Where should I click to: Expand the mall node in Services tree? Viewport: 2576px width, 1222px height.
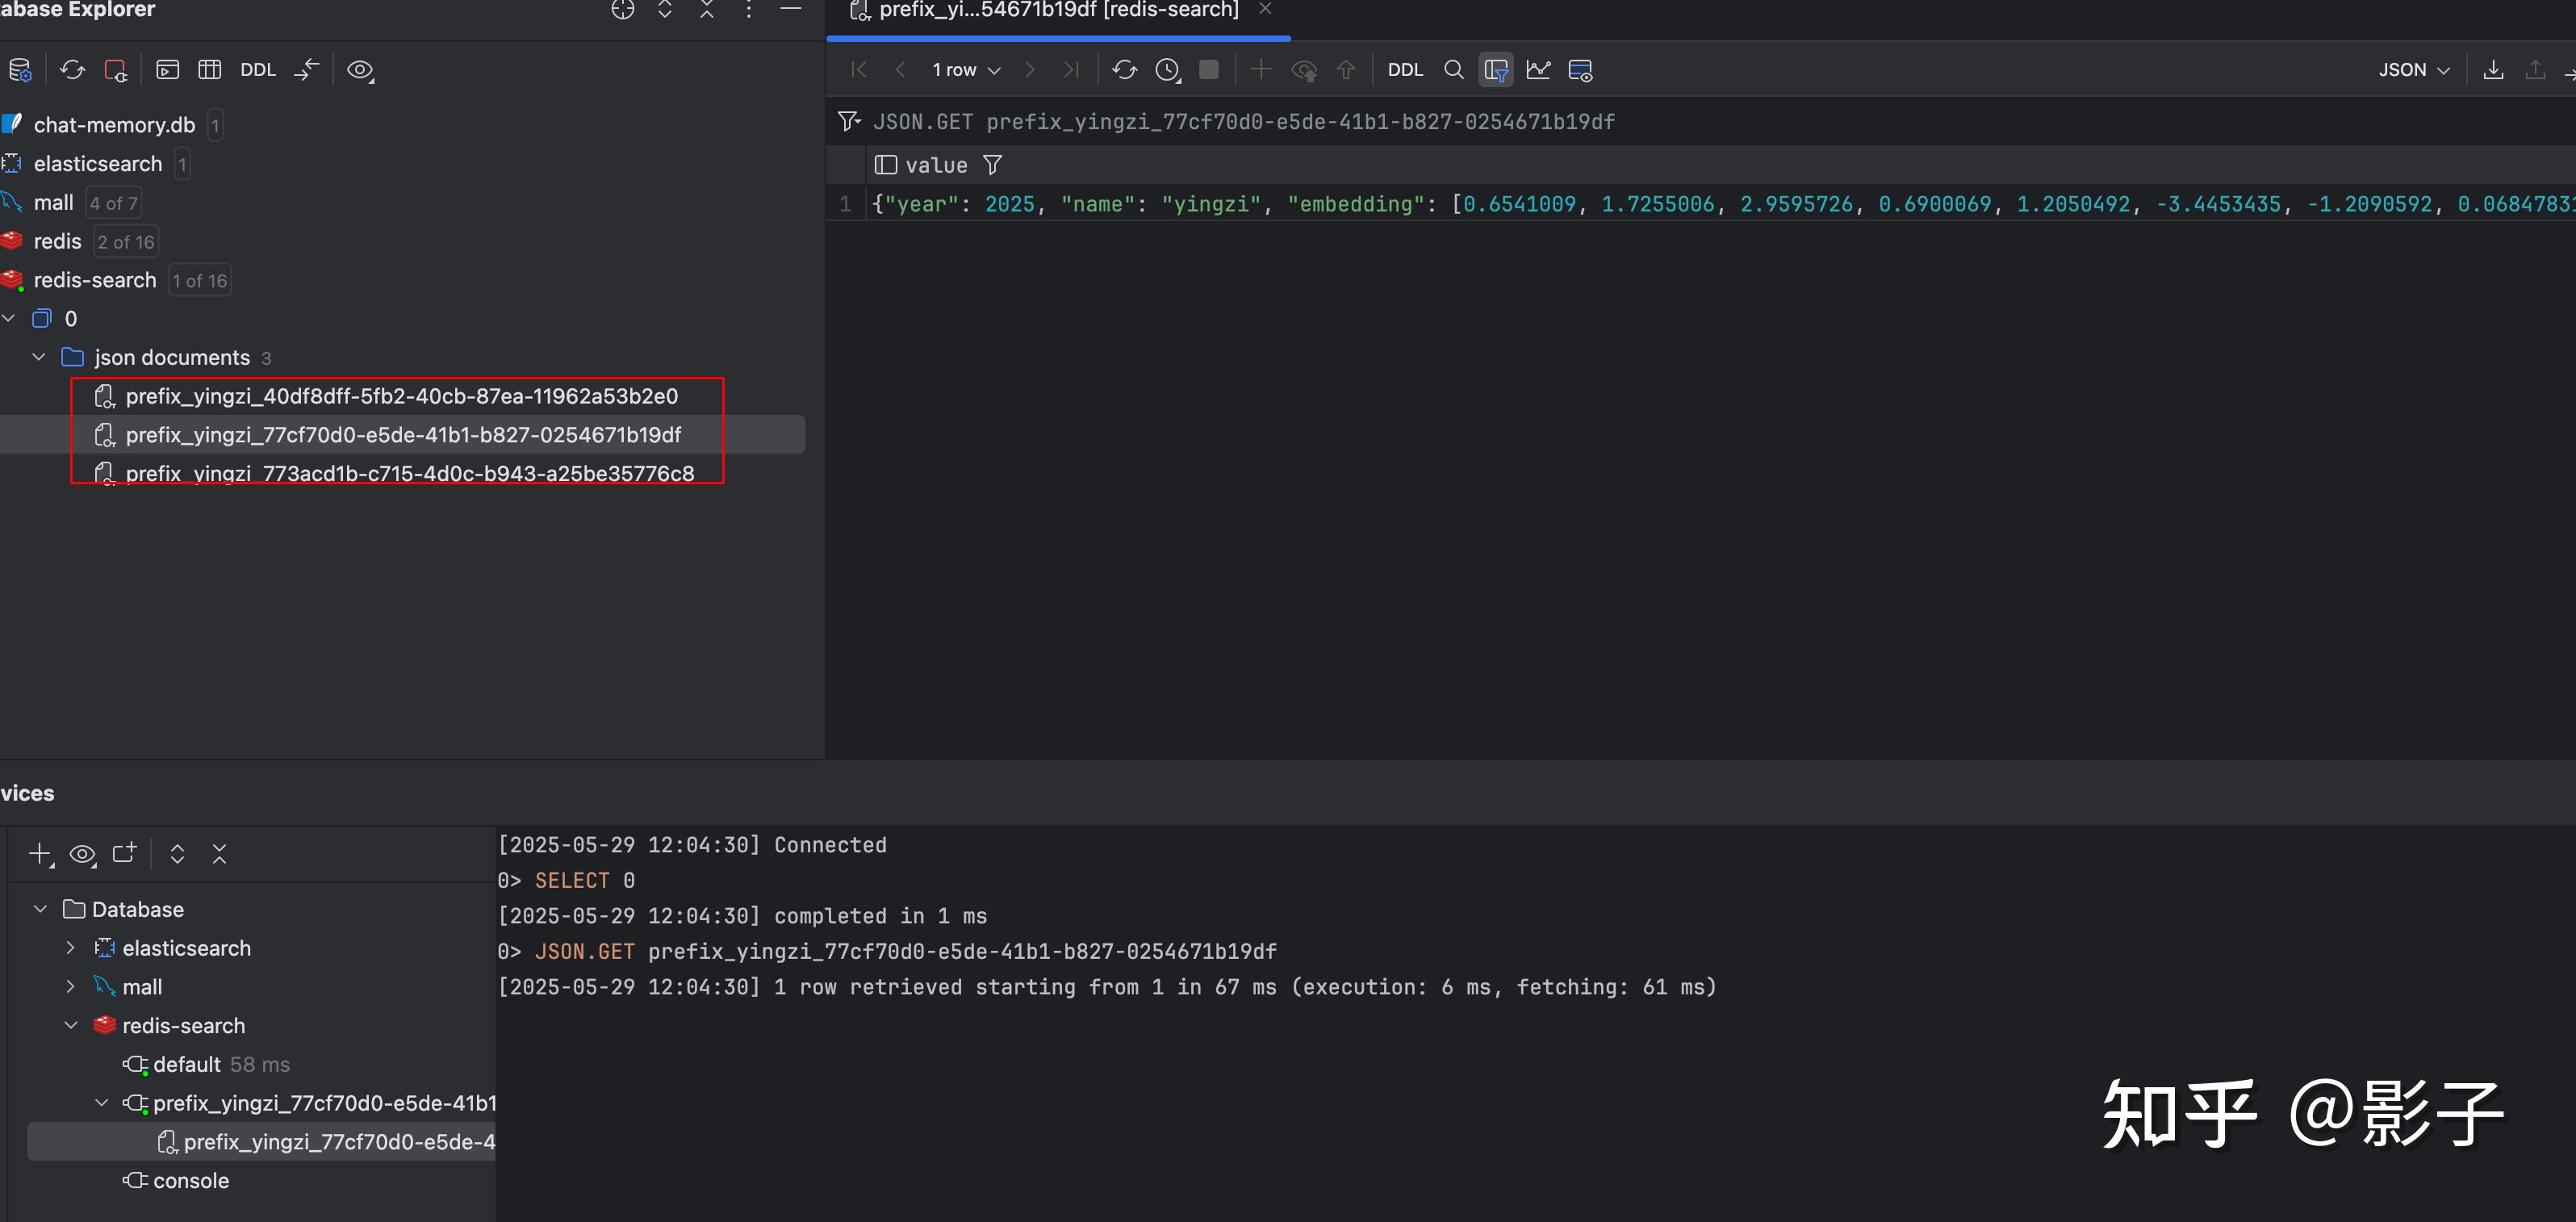pyautogui.click(x=70, y=987)
